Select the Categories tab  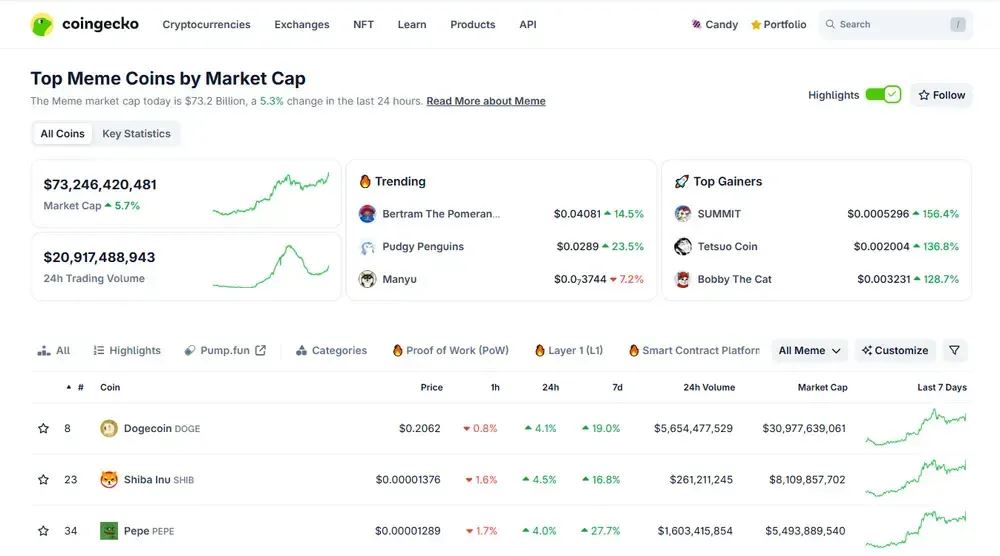332,350
